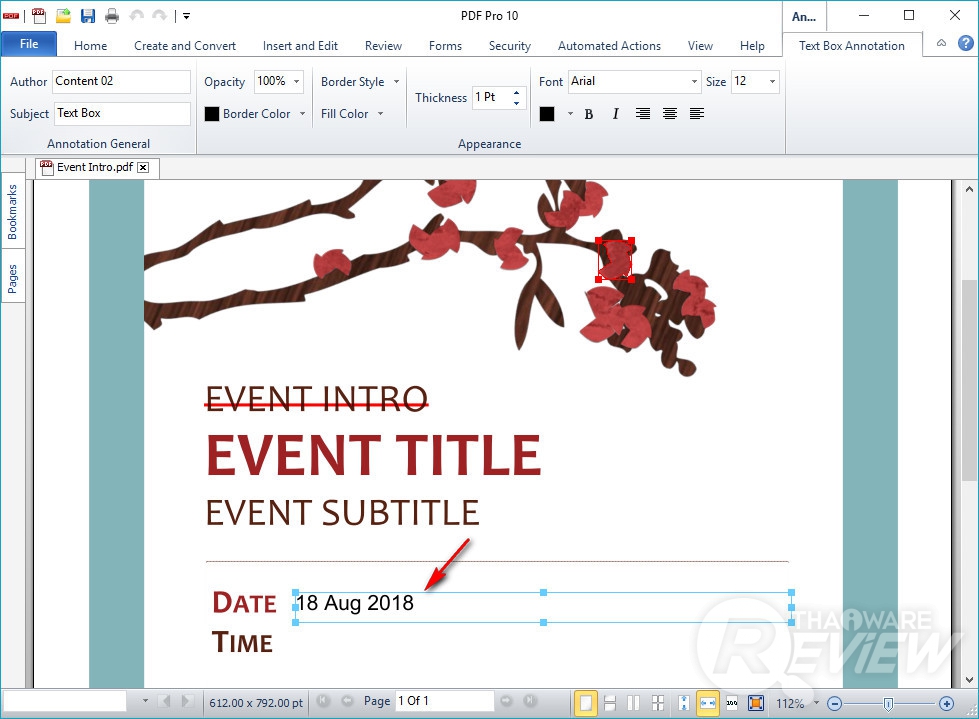Screen dimensions: 979x719
Task: Close the Event Intro.pdf document tab
Action: pyautogui.click(x=143, y=168)
